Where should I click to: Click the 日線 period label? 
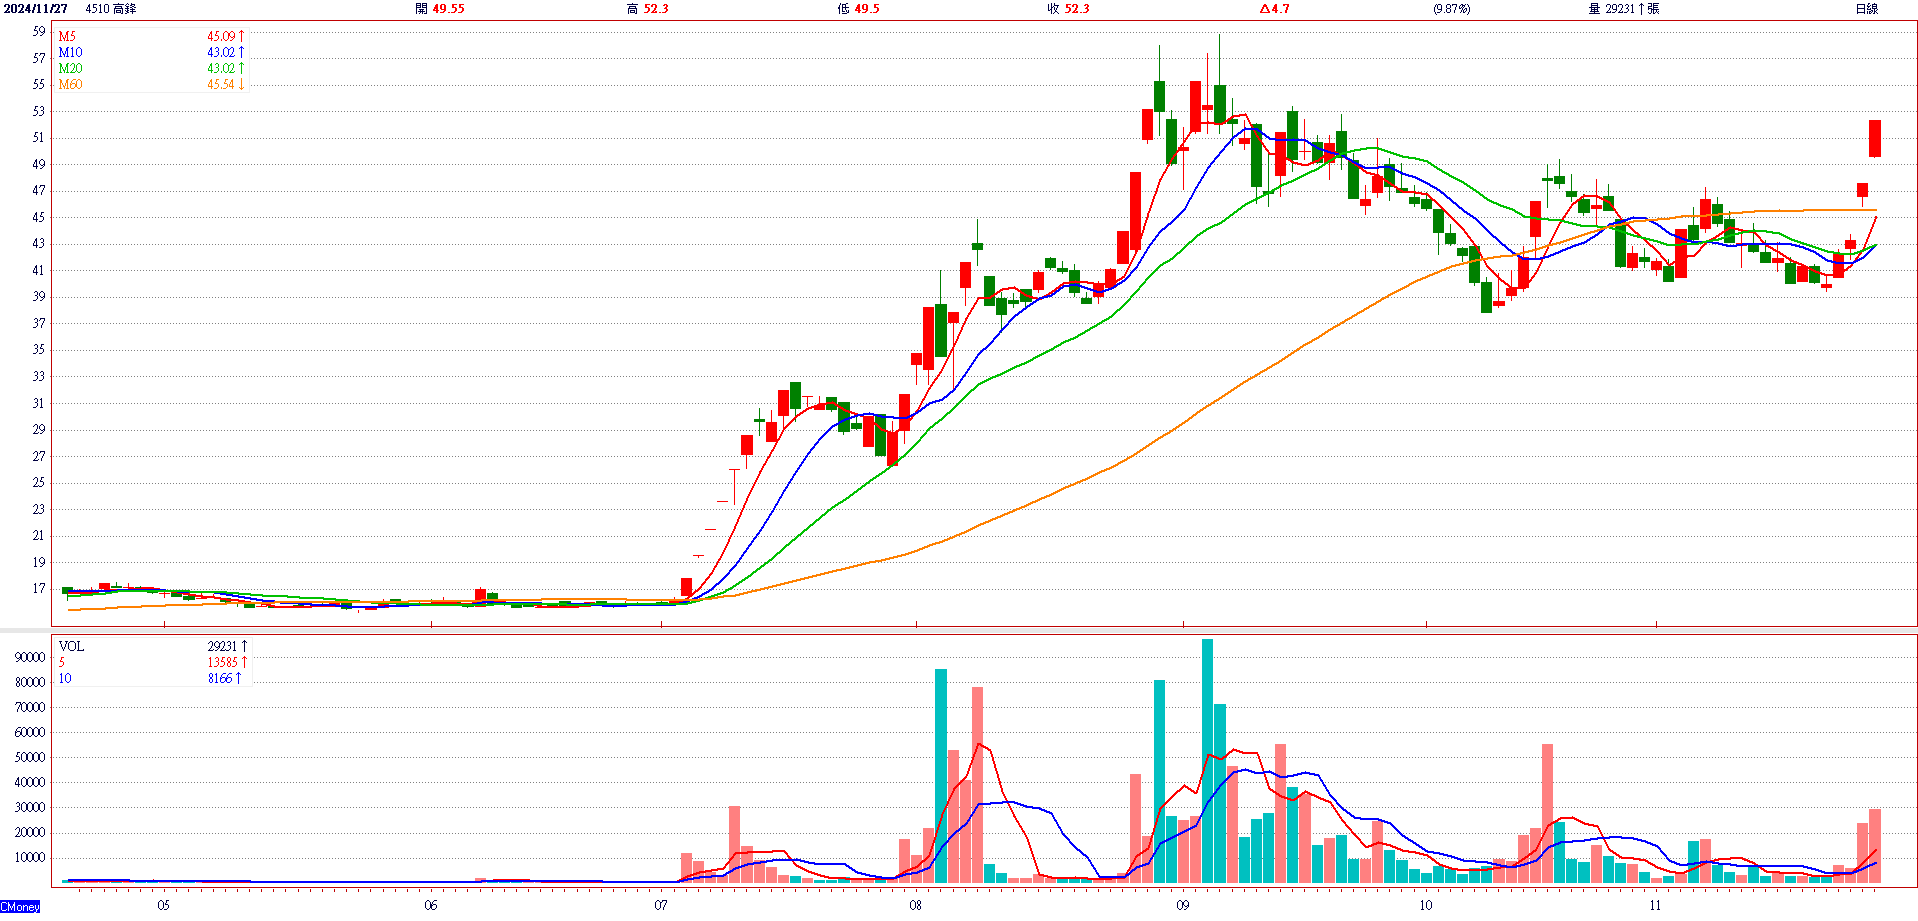[1866, 9]
